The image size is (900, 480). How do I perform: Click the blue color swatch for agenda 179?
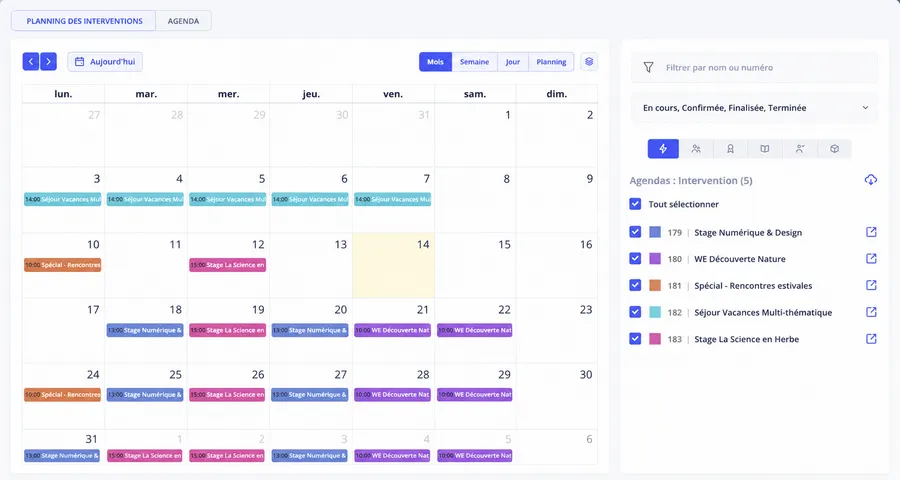[x=655, y=232]
